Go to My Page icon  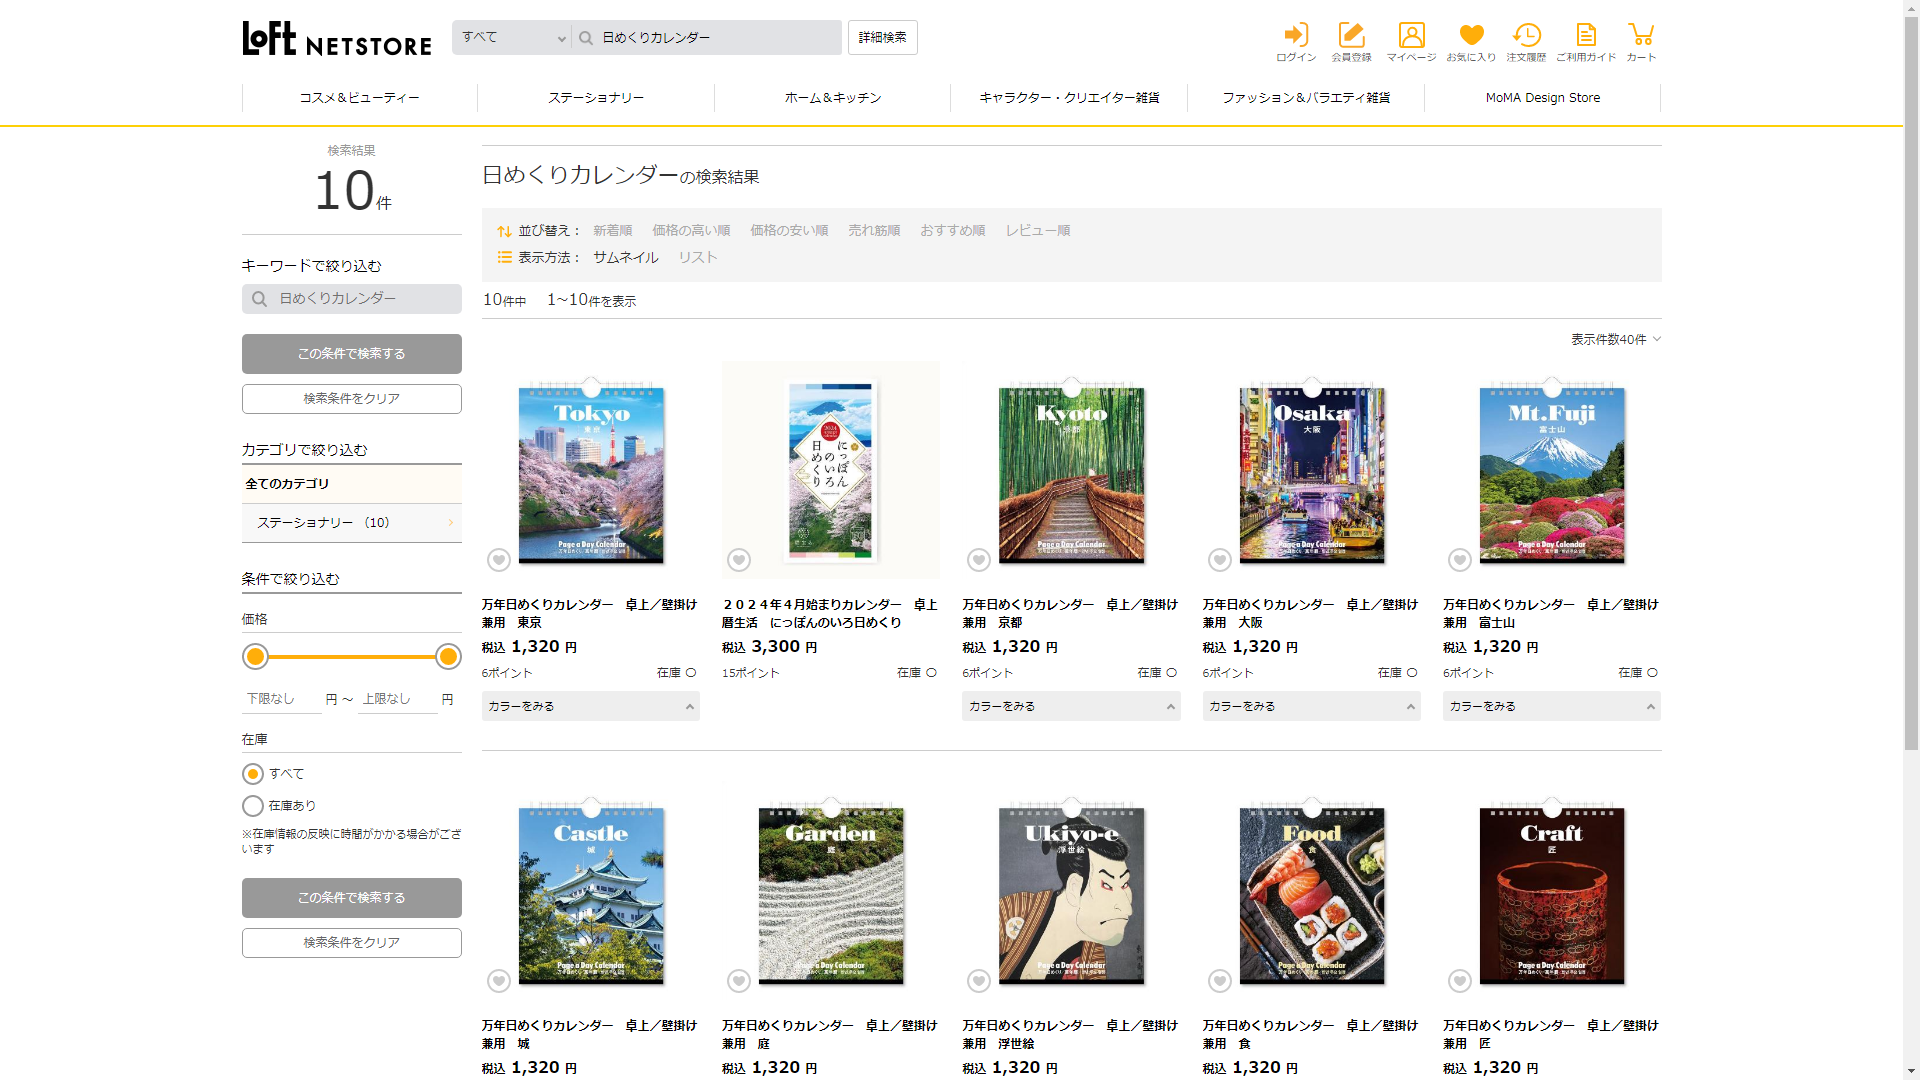(x=1411, y=36)
